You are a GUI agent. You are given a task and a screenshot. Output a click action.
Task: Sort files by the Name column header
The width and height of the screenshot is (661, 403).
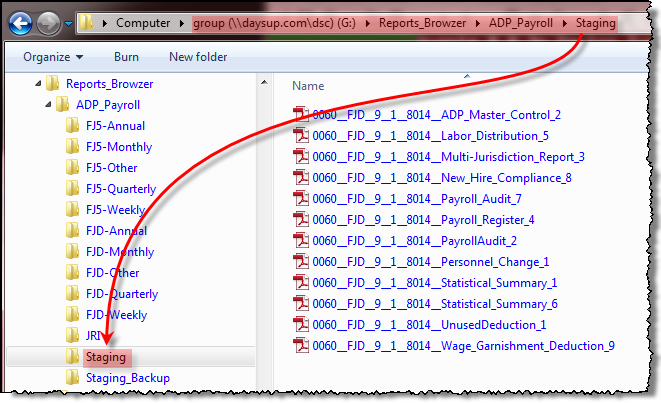(308, 86)
